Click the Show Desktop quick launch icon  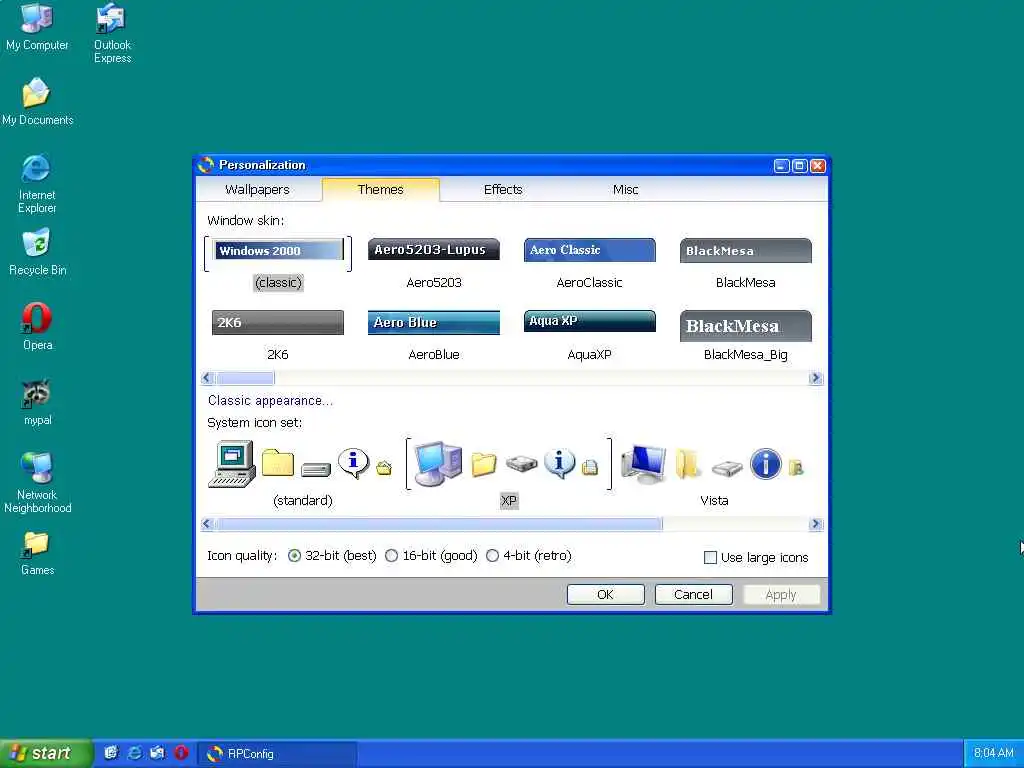point(112,753)
